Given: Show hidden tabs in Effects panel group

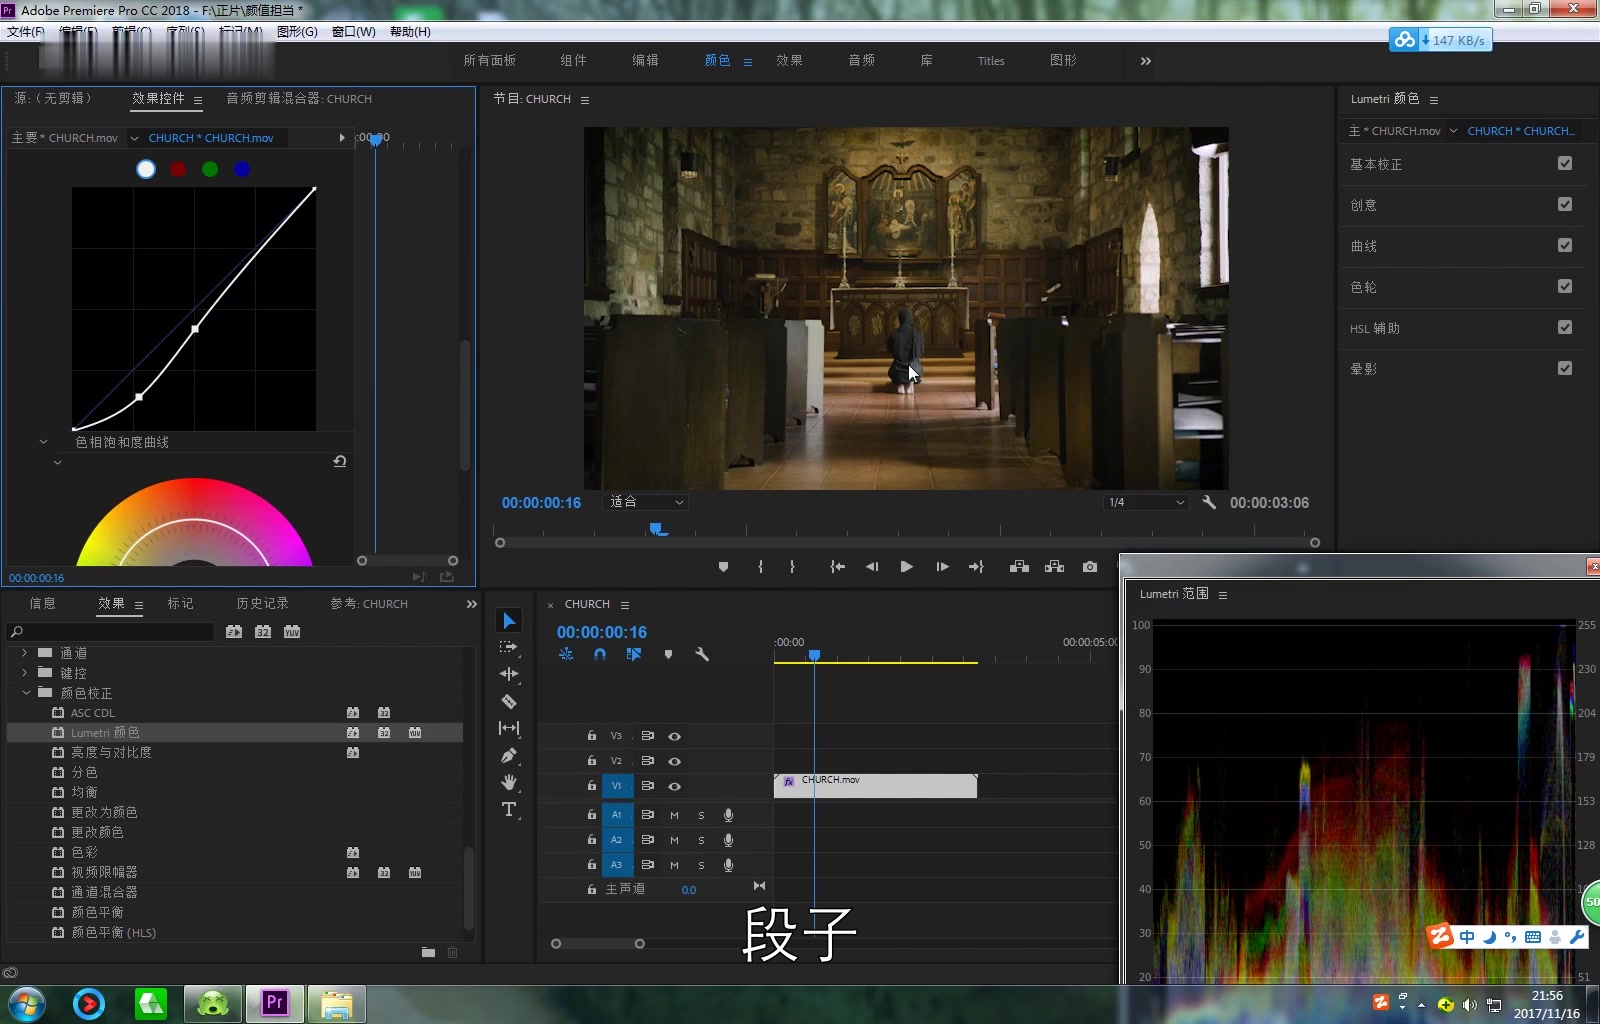Looking at the screenshot, I should (472, 604).
